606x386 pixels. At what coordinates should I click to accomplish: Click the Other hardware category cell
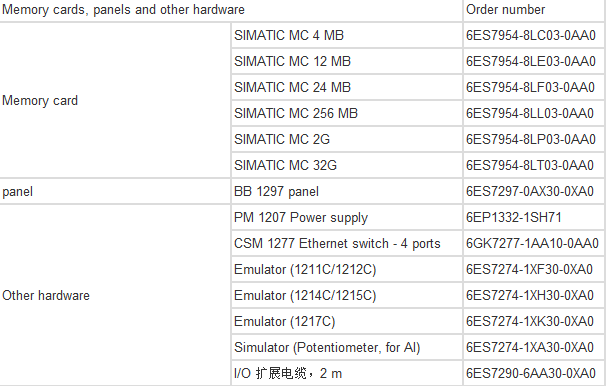(115, 296)
